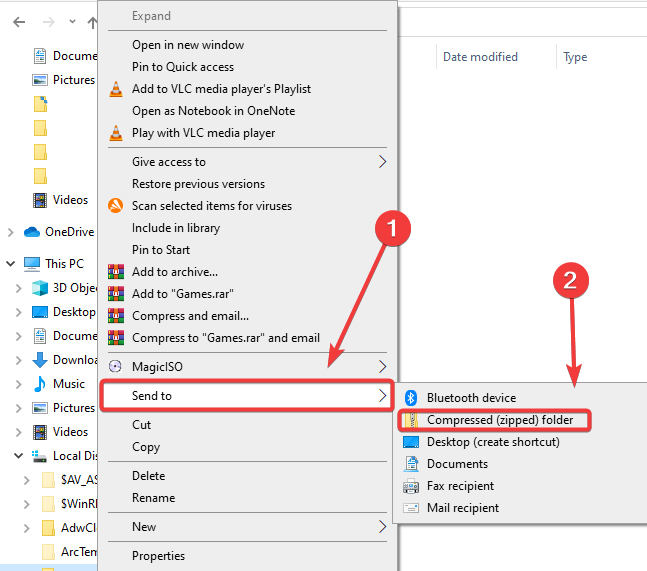Choose Compressed (zipped) folder
This screenshot has height=571, width=647.
(x=500, y=420)
